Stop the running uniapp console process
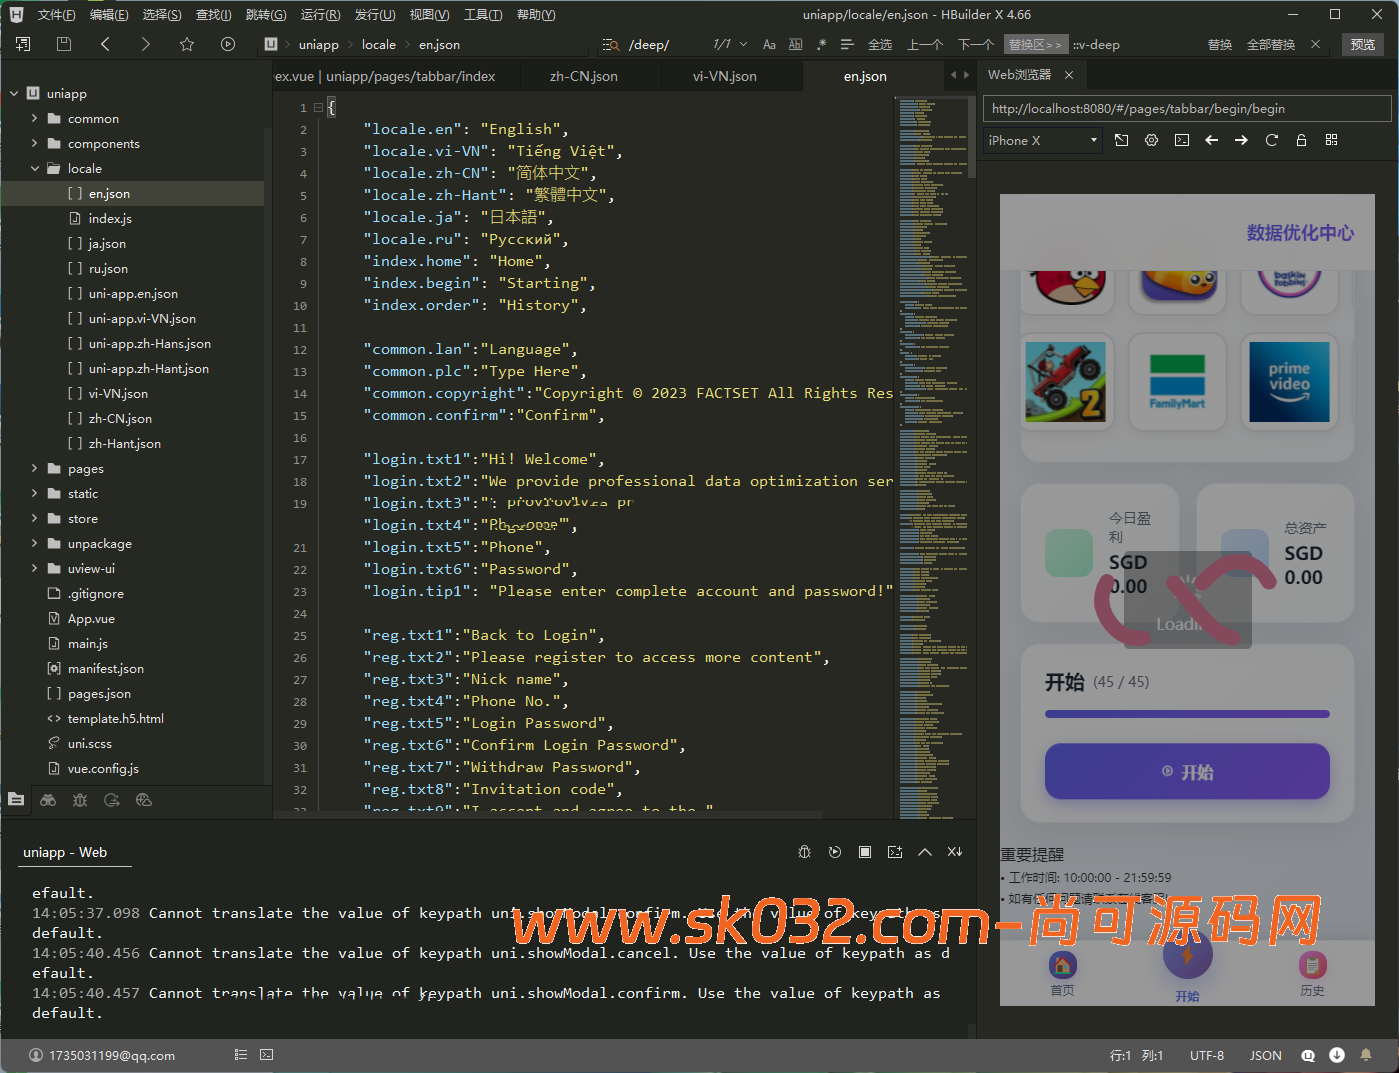 click(865, 852)
